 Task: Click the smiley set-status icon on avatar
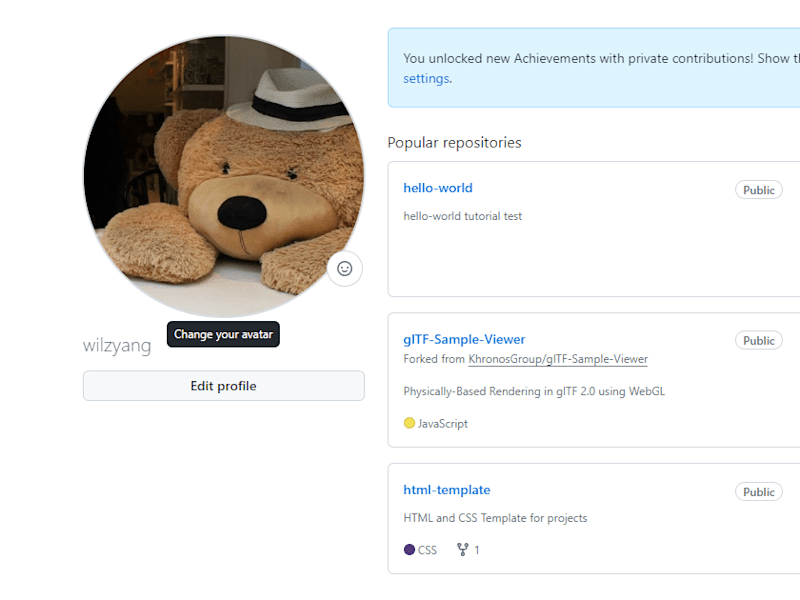[345, 268]
